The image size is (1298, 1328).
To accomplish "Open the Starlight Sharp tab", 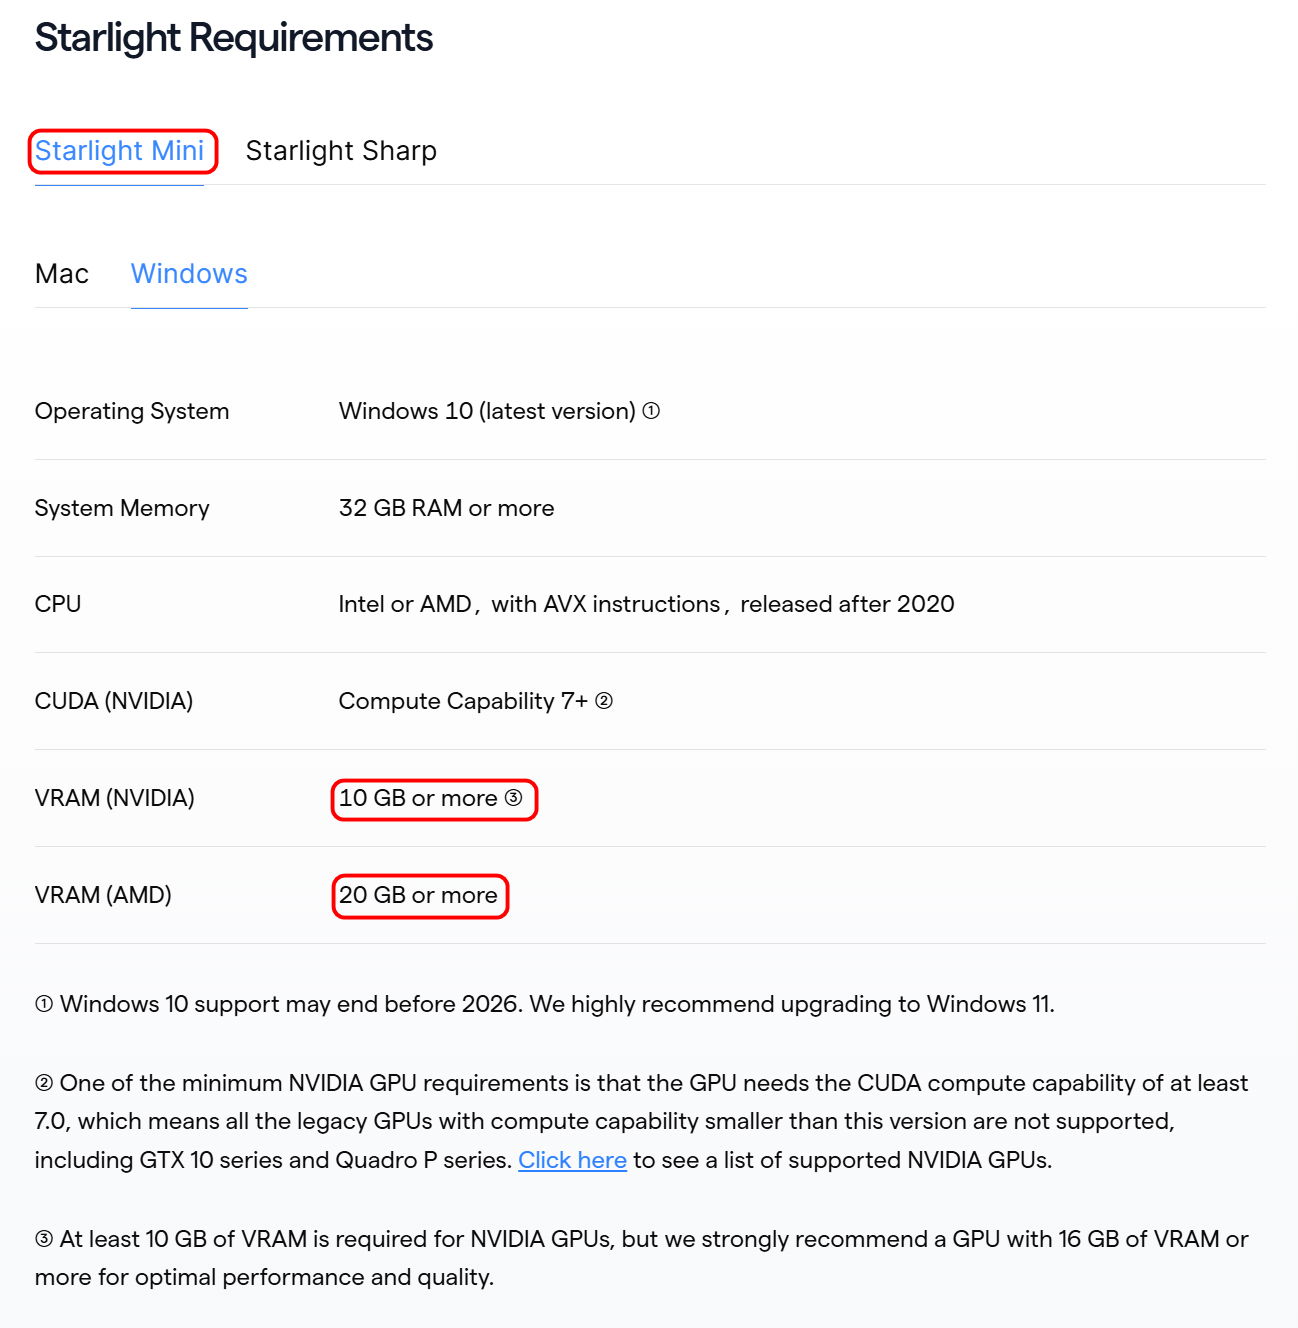I will pyautogui.click(x=341, y=151).
